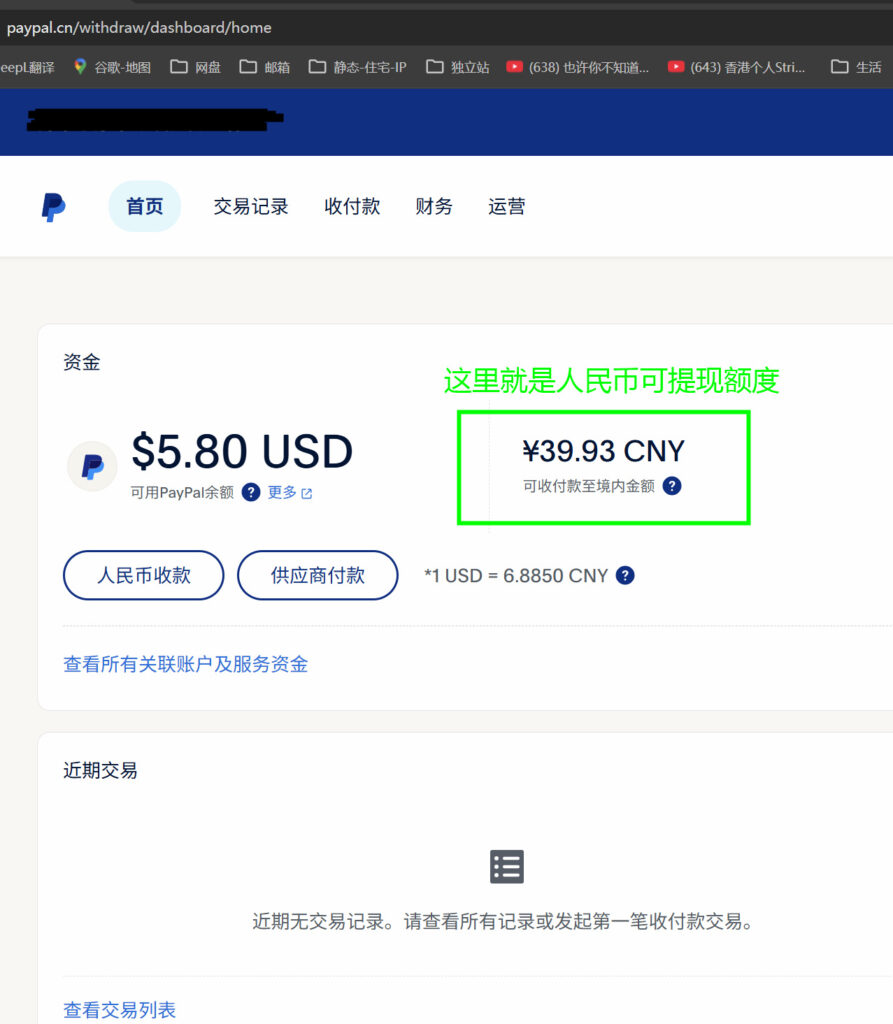Open the 收付款 navigation tab
This screenshot has width=893, height=1024.
pyautogui.click(x=352, y=207)
